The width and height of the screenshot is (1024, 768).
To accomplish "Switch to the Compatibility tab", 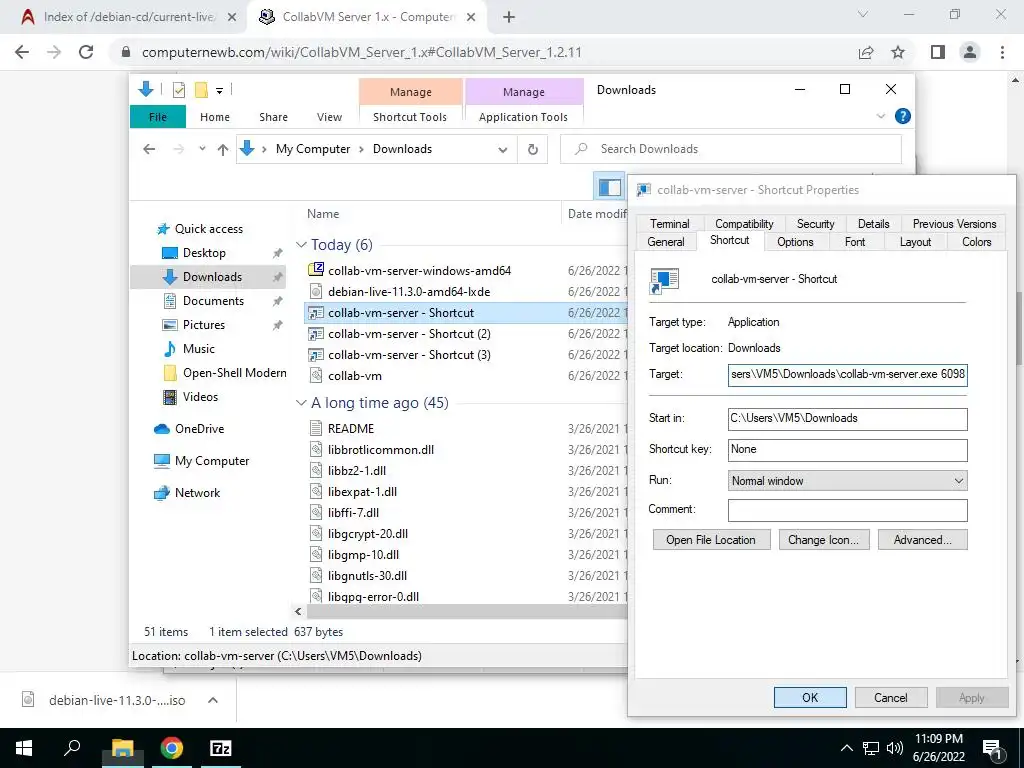I will point(744,223).
